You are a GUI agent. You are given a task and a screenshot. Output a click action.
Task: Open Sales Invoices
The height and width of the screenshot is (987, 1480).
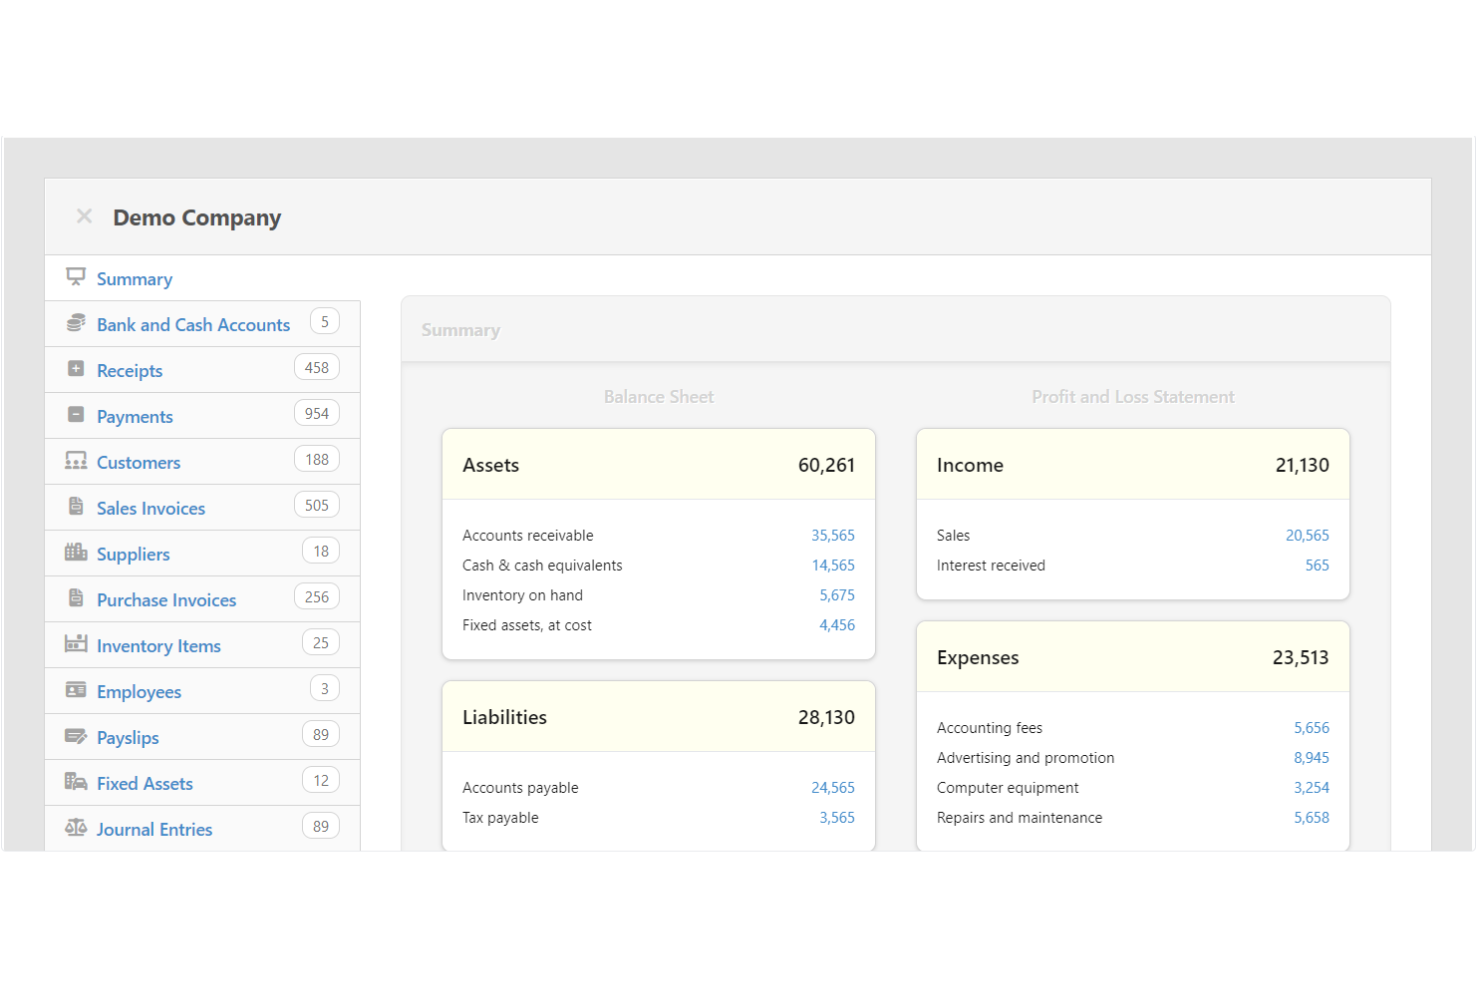[151, 509]
